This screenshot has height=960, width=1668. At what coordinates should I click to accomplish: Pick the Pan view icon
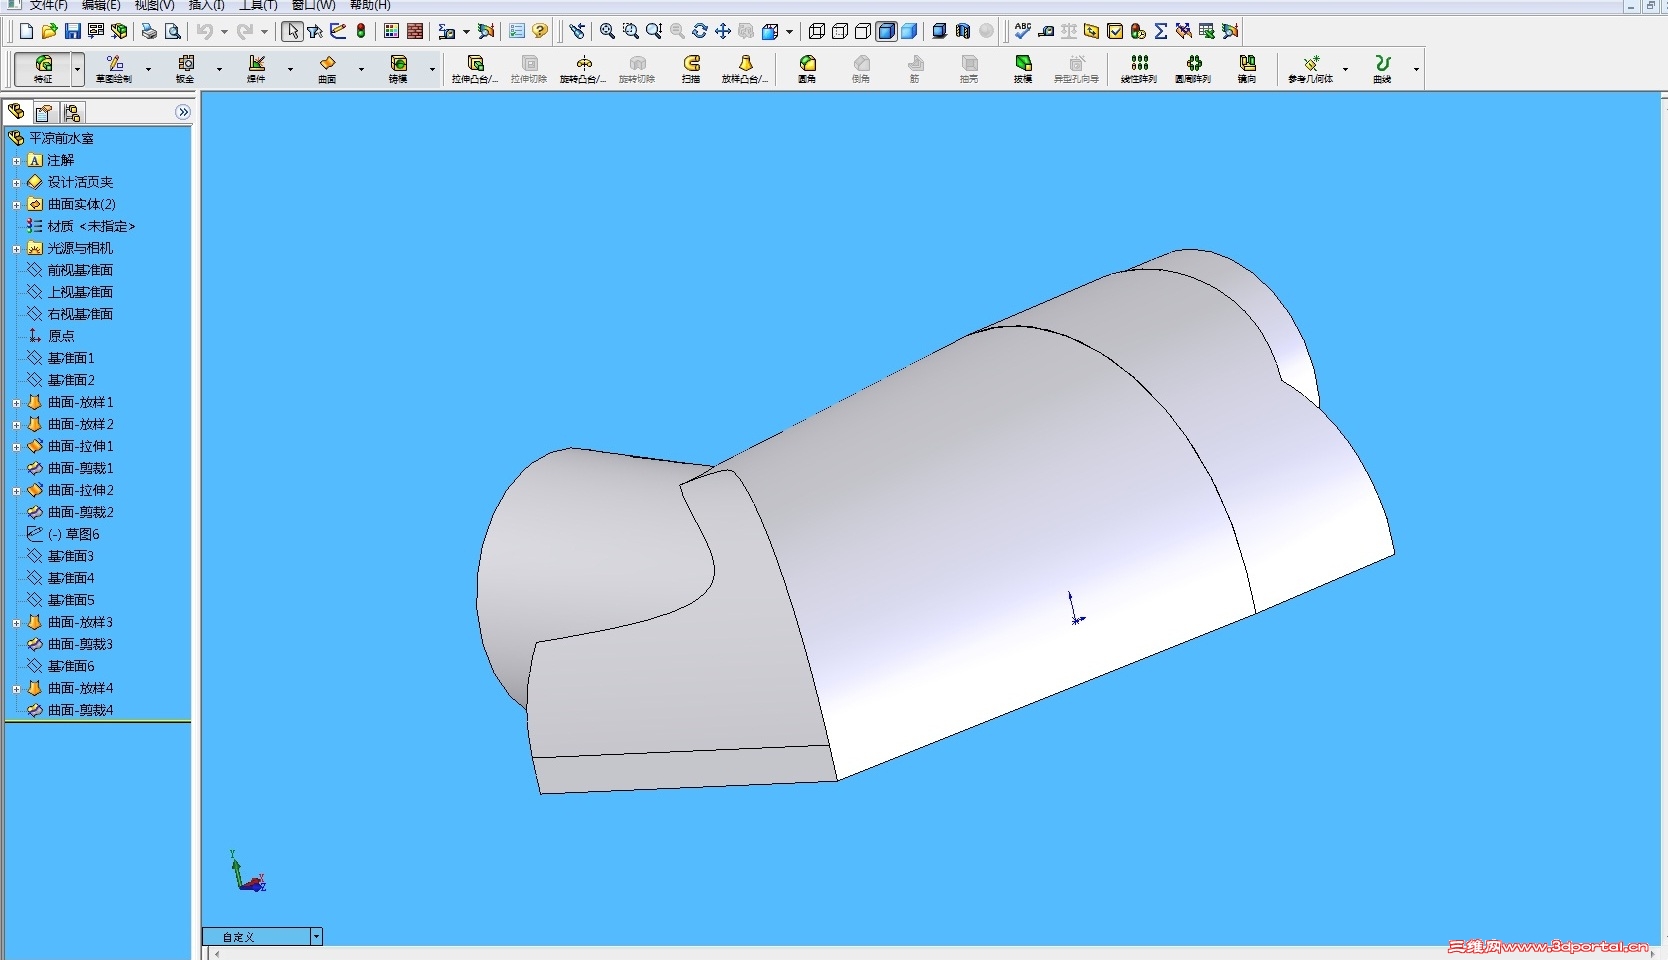point(723,32)
